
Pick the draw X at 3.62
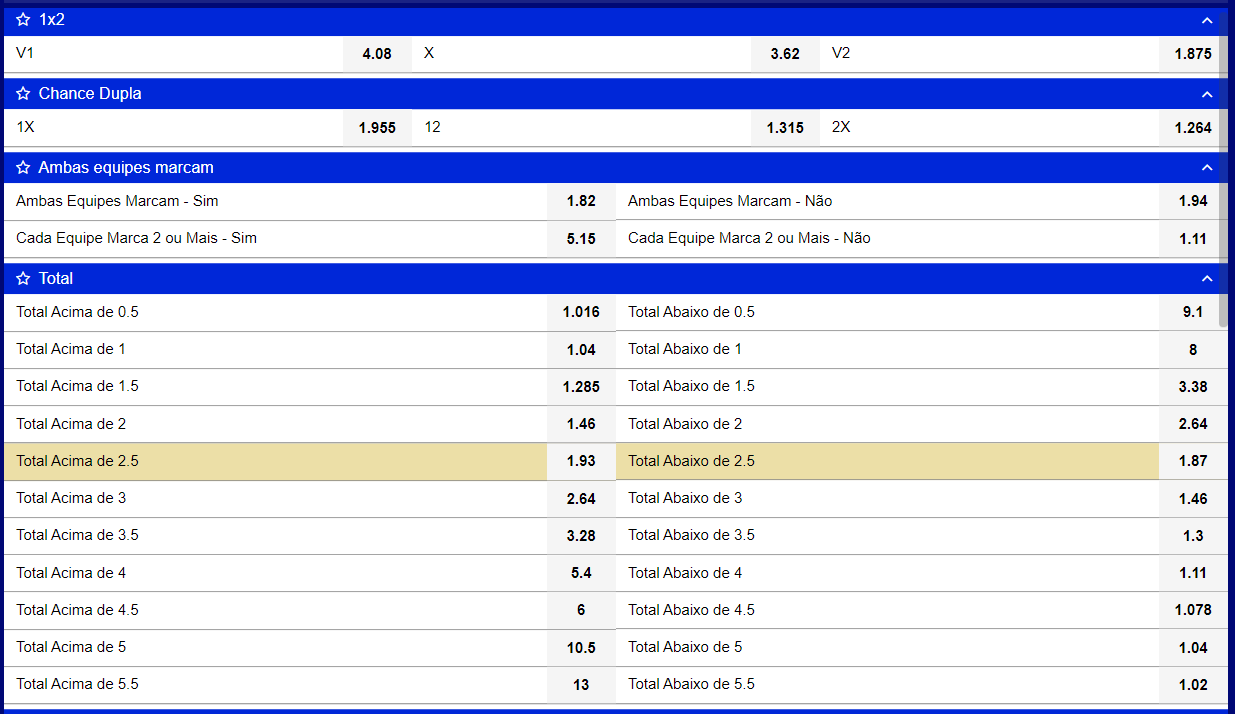pyautogui.click(x=785, y=54)
